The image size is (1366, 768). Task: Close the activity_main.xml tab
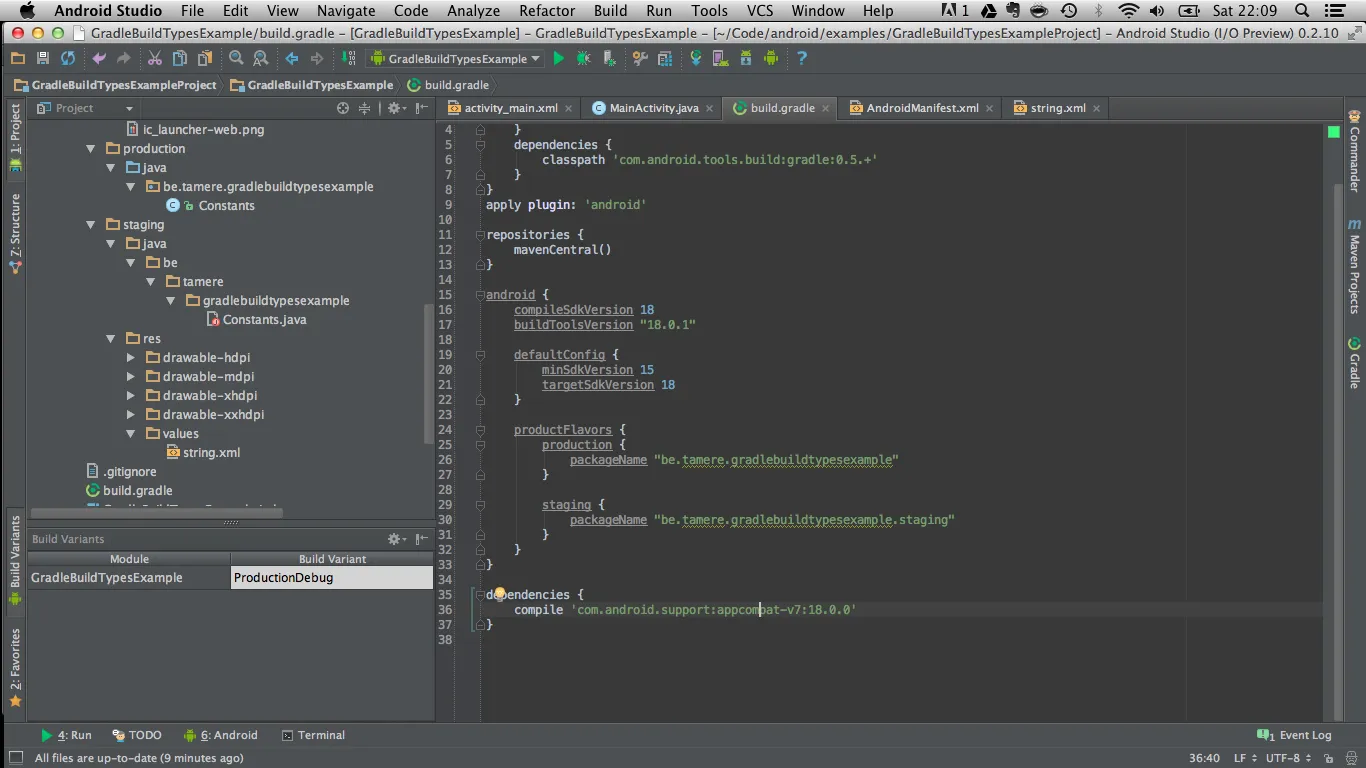click(x=569, y=108)
